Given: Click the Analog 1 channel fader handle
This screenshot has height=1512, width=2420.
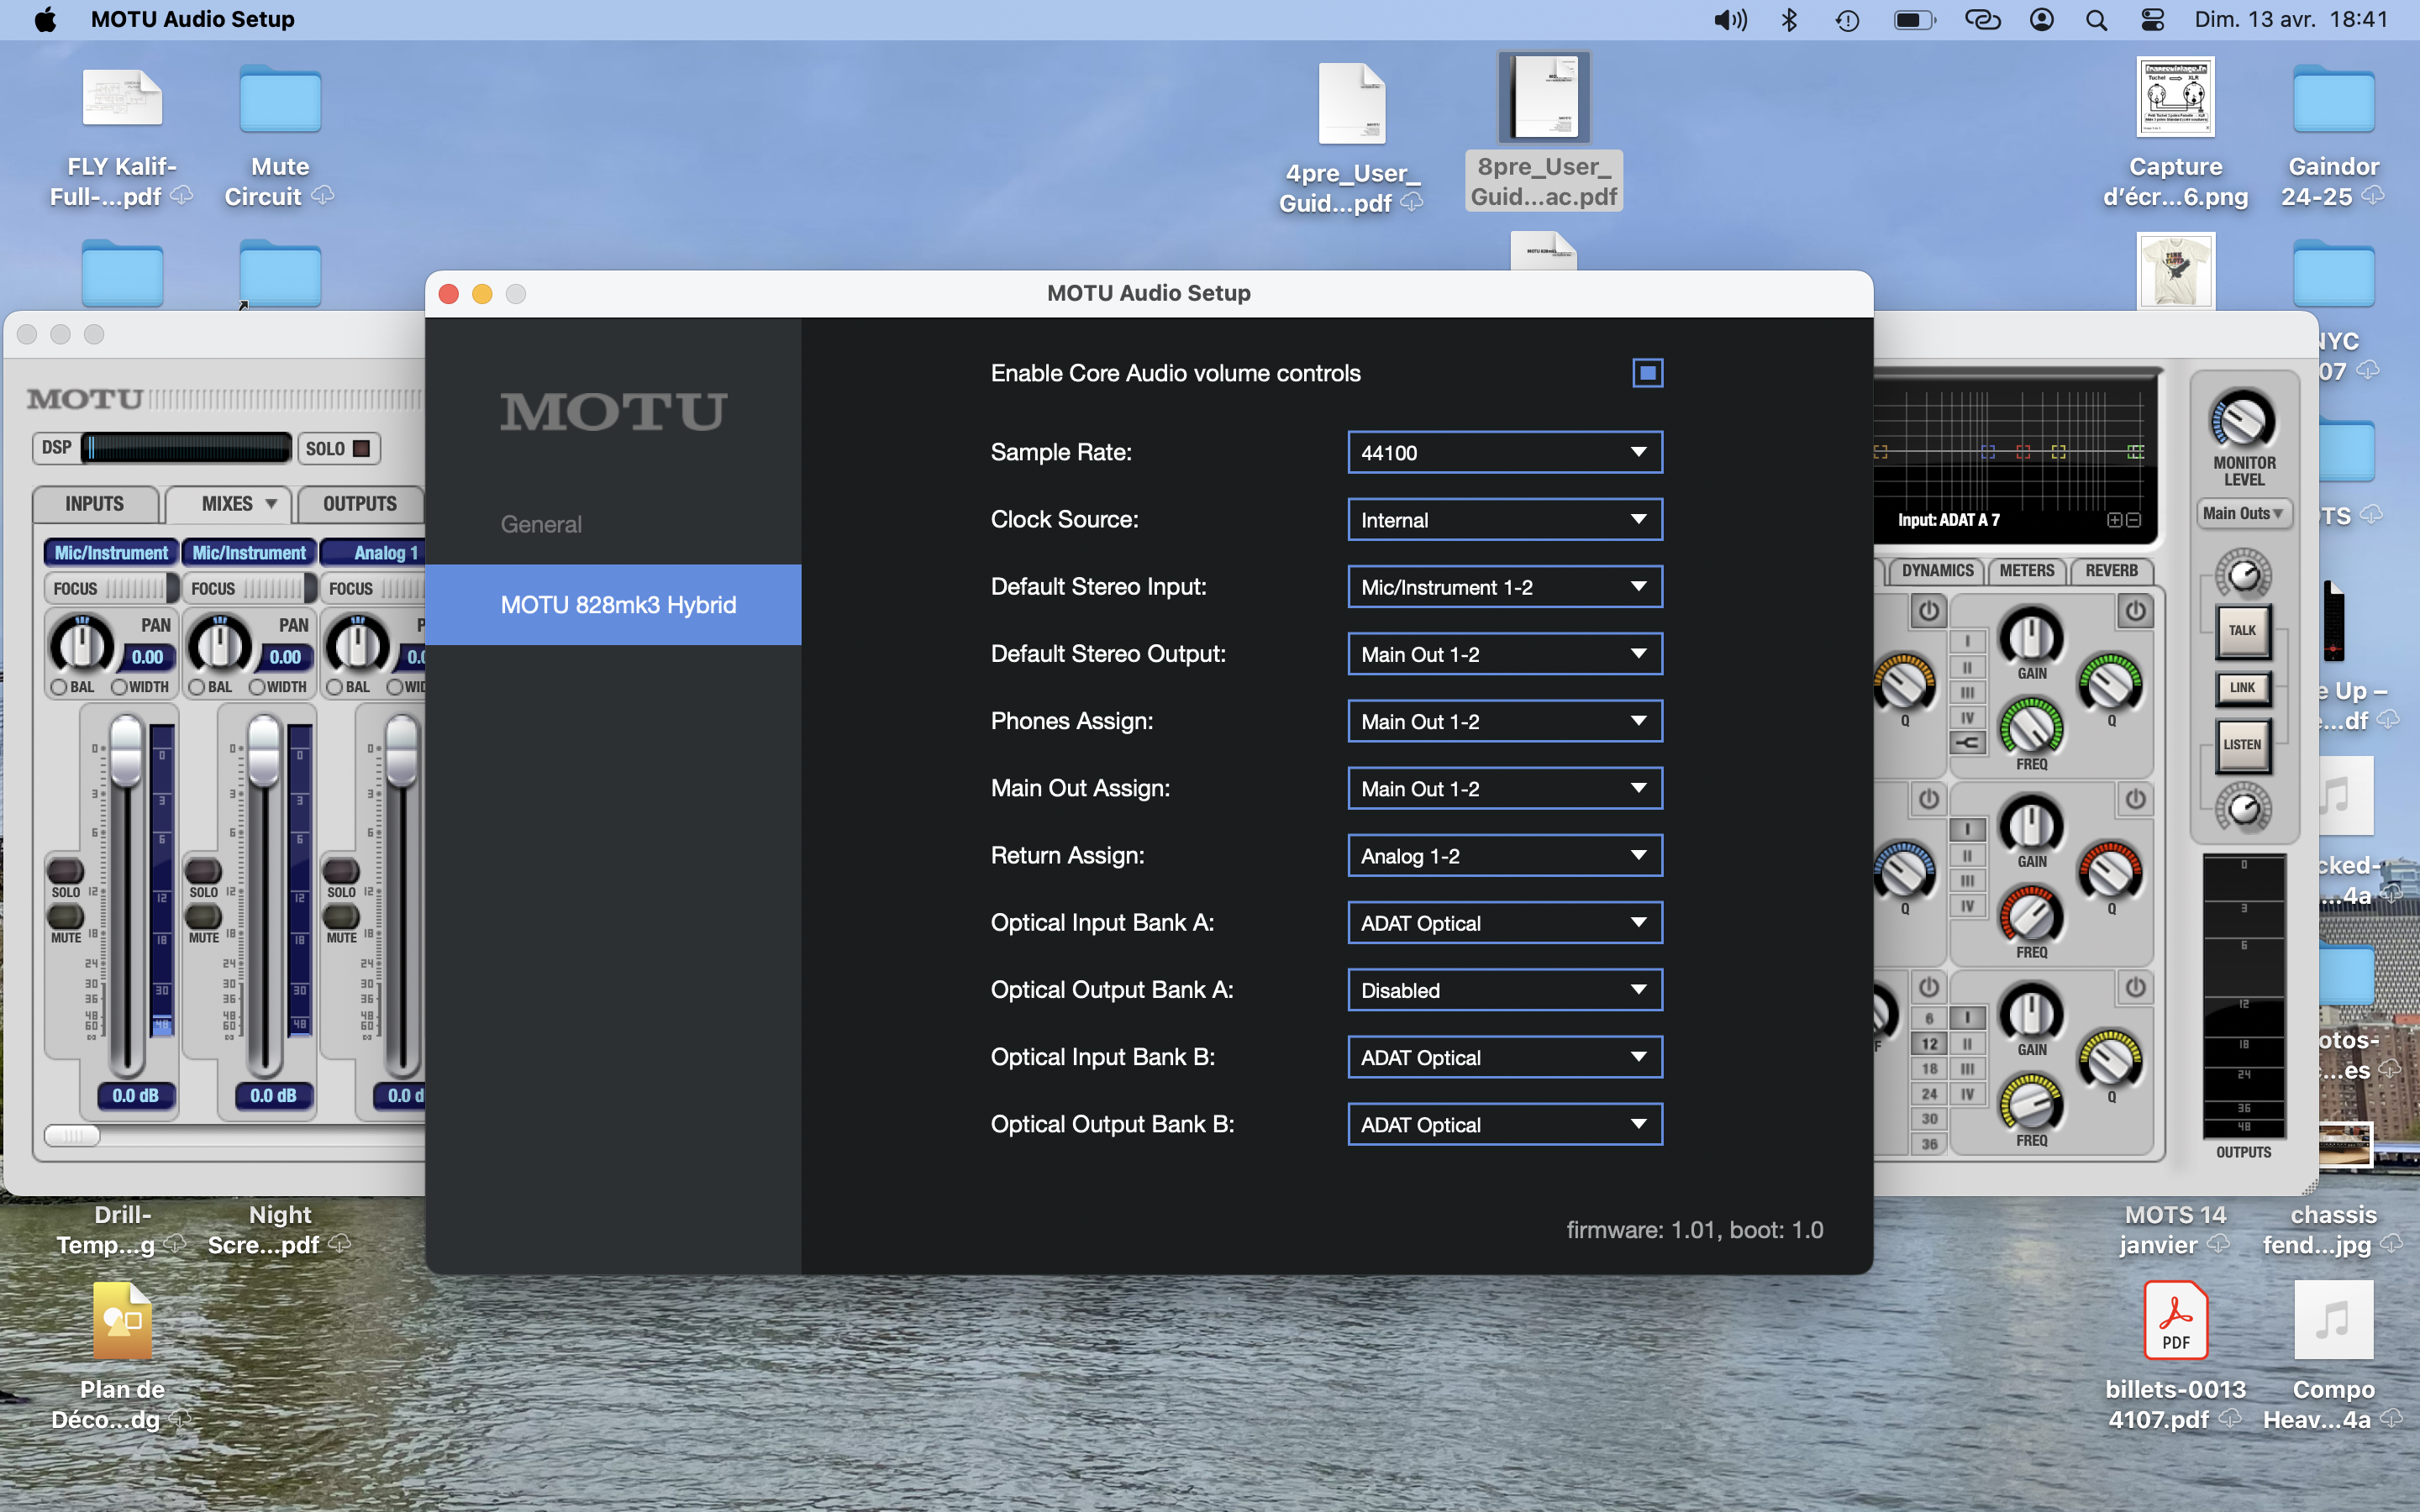Looking at the screenshot, I should coord(401,750).
